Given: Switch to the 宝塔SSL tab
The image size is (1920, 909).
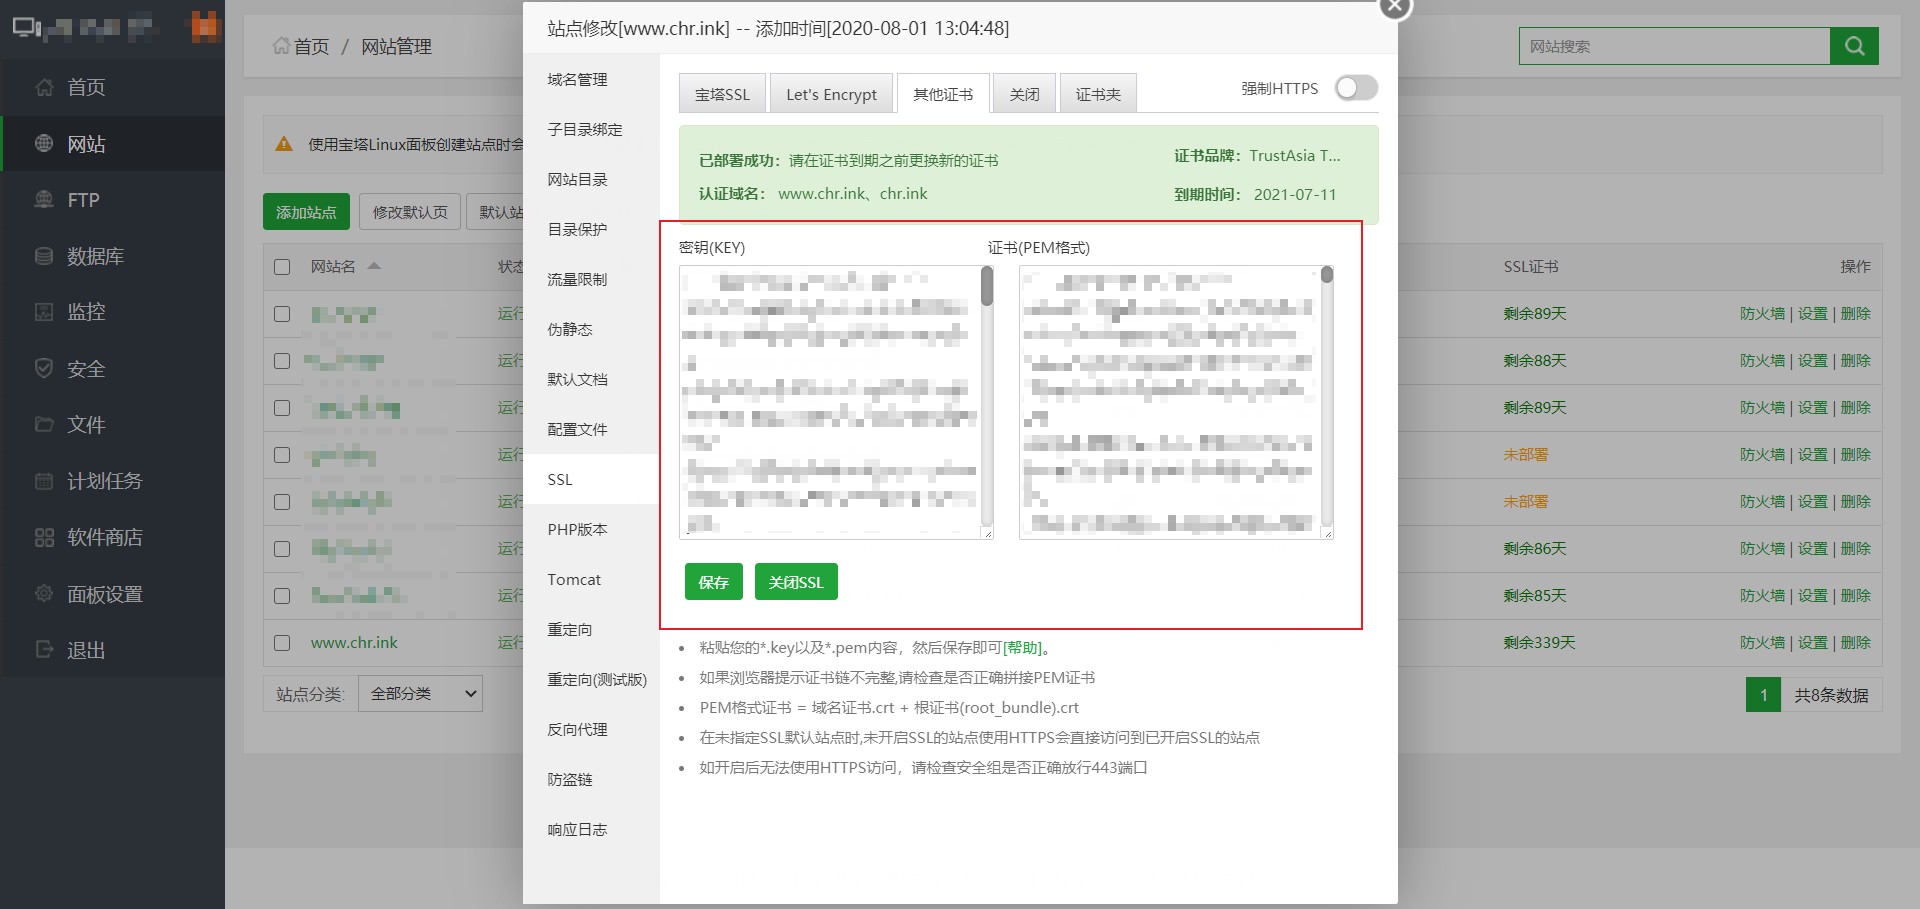Looking at the screenshot, I should coord(722,94).
